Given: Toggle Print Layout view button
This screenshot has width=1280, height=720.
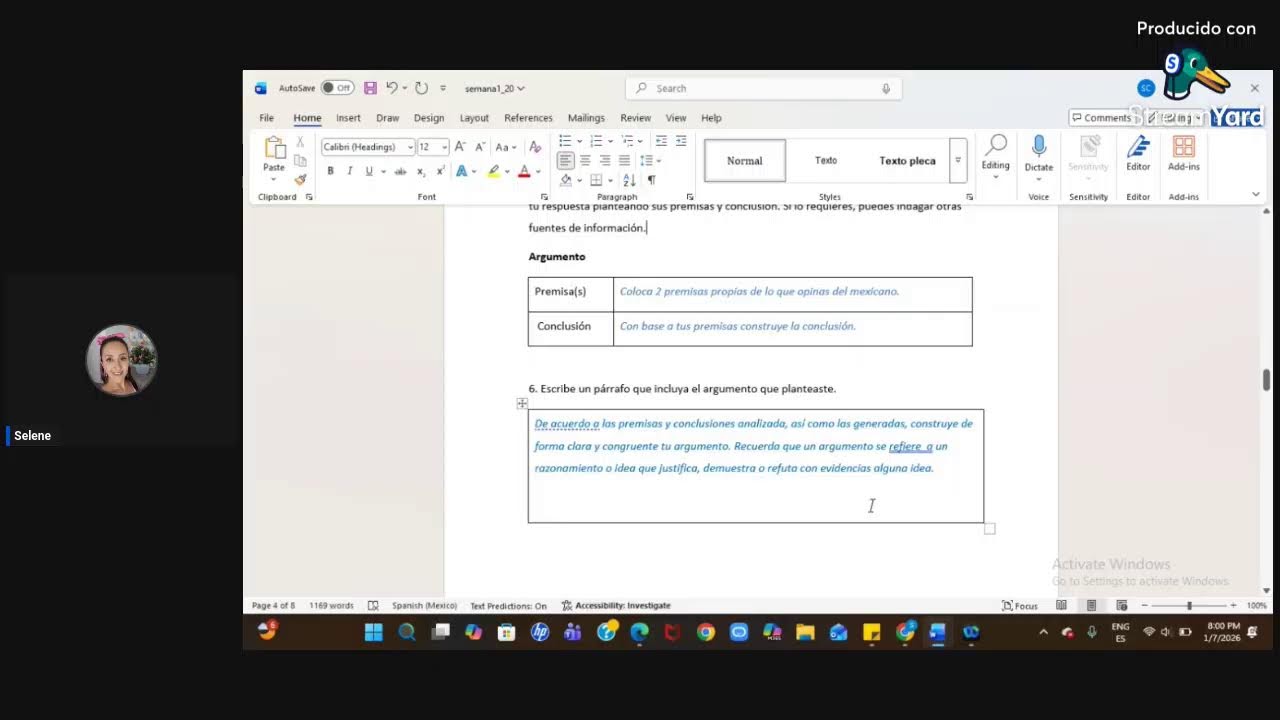Looking at the screenshot, I should (x=1091, y=605).
